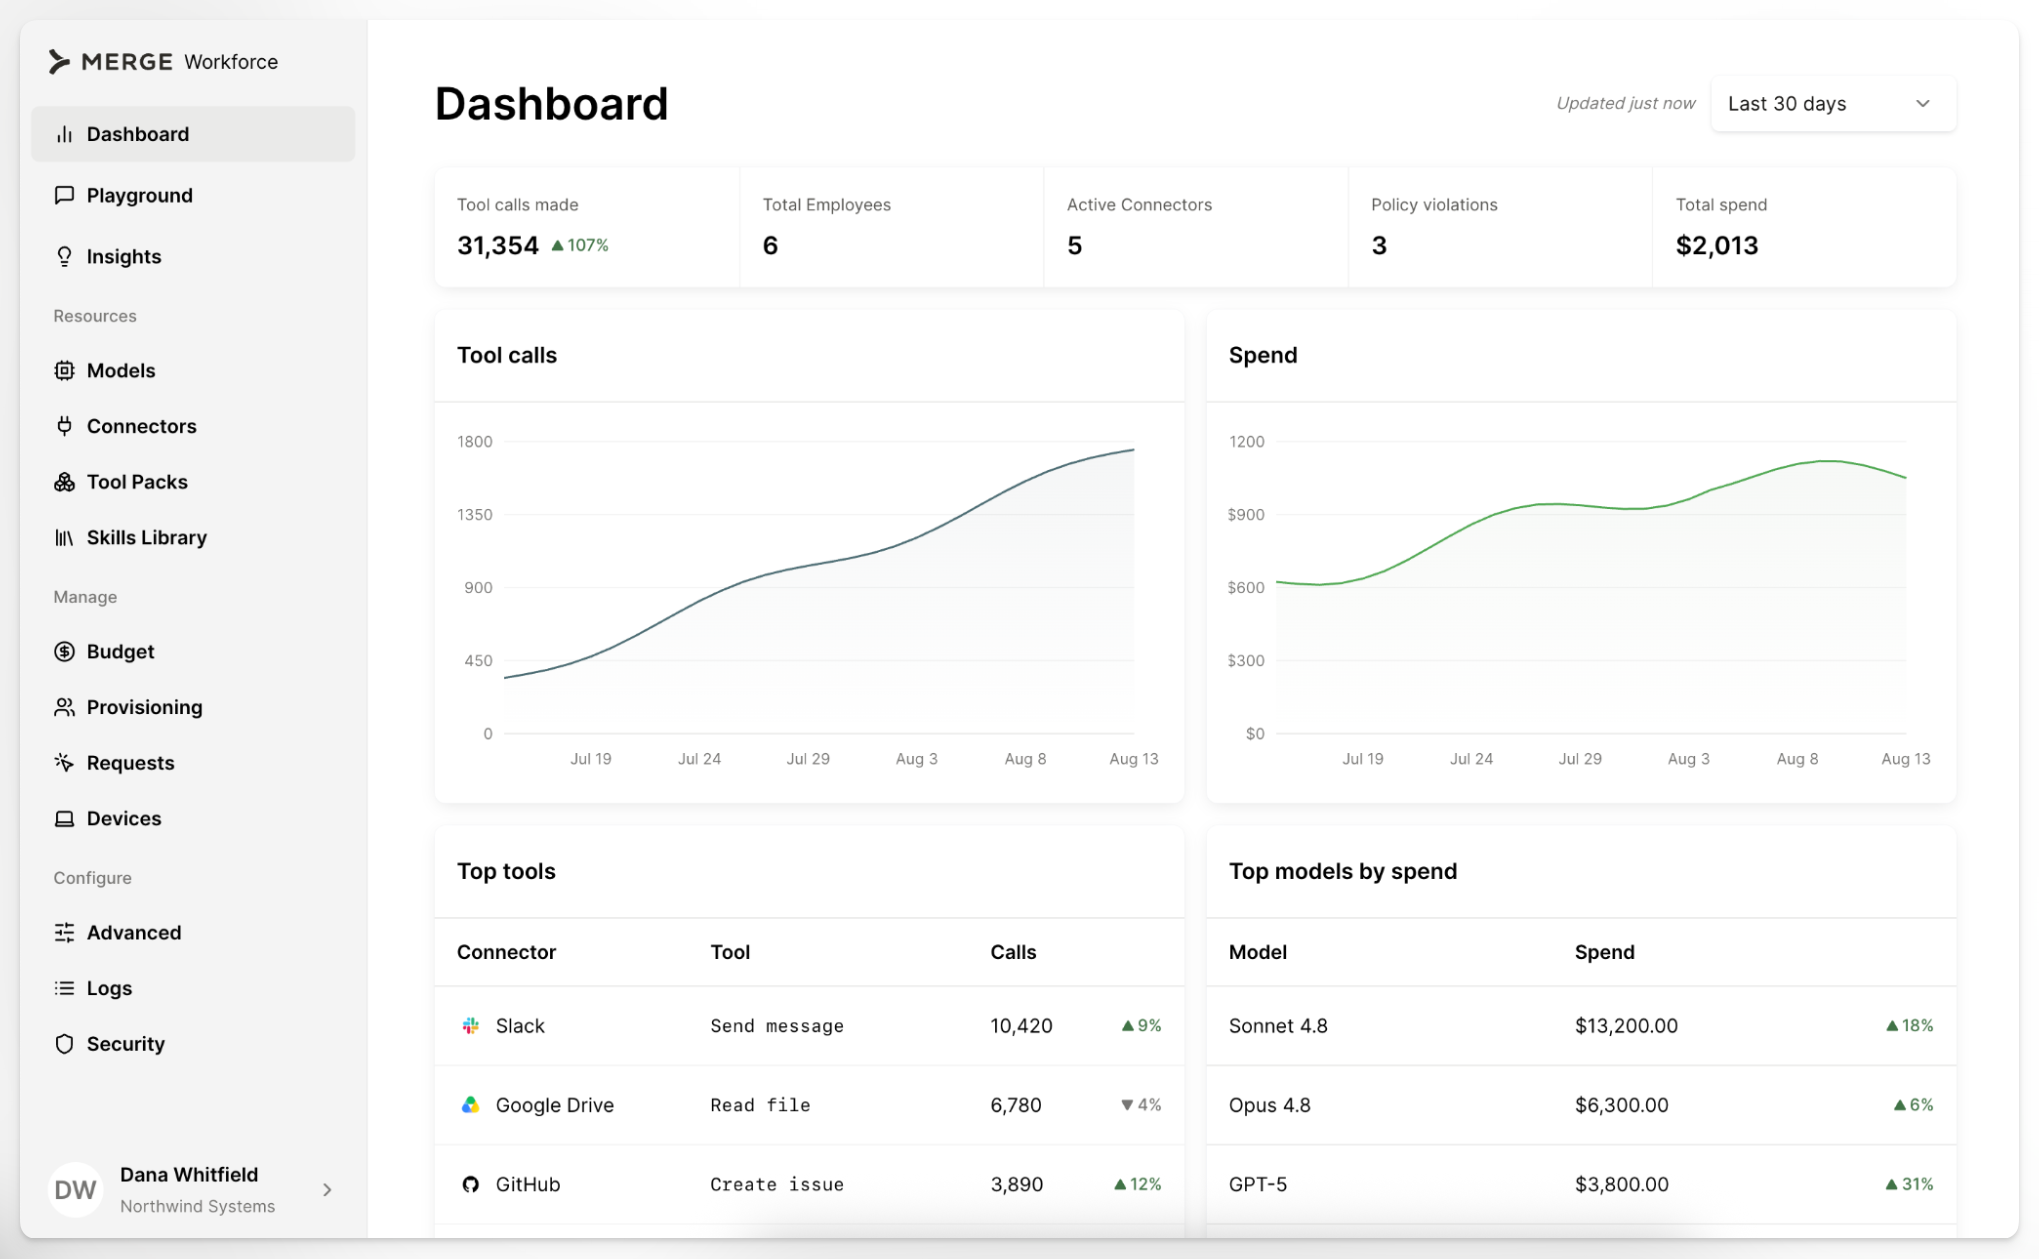
Task: Click the Advanced sliders icon
Action: [x=64, y=933]
